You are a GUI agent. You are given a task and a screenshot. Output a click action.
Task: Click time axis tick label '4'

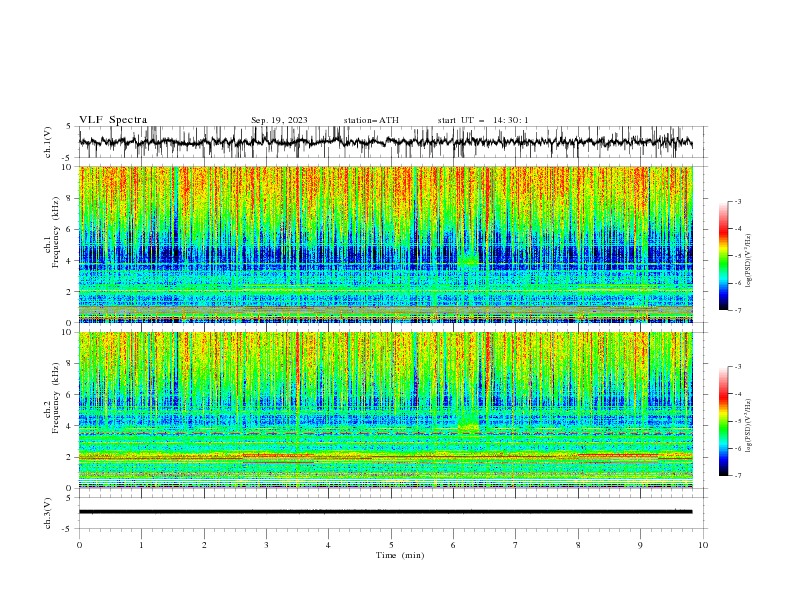point(328,545)
